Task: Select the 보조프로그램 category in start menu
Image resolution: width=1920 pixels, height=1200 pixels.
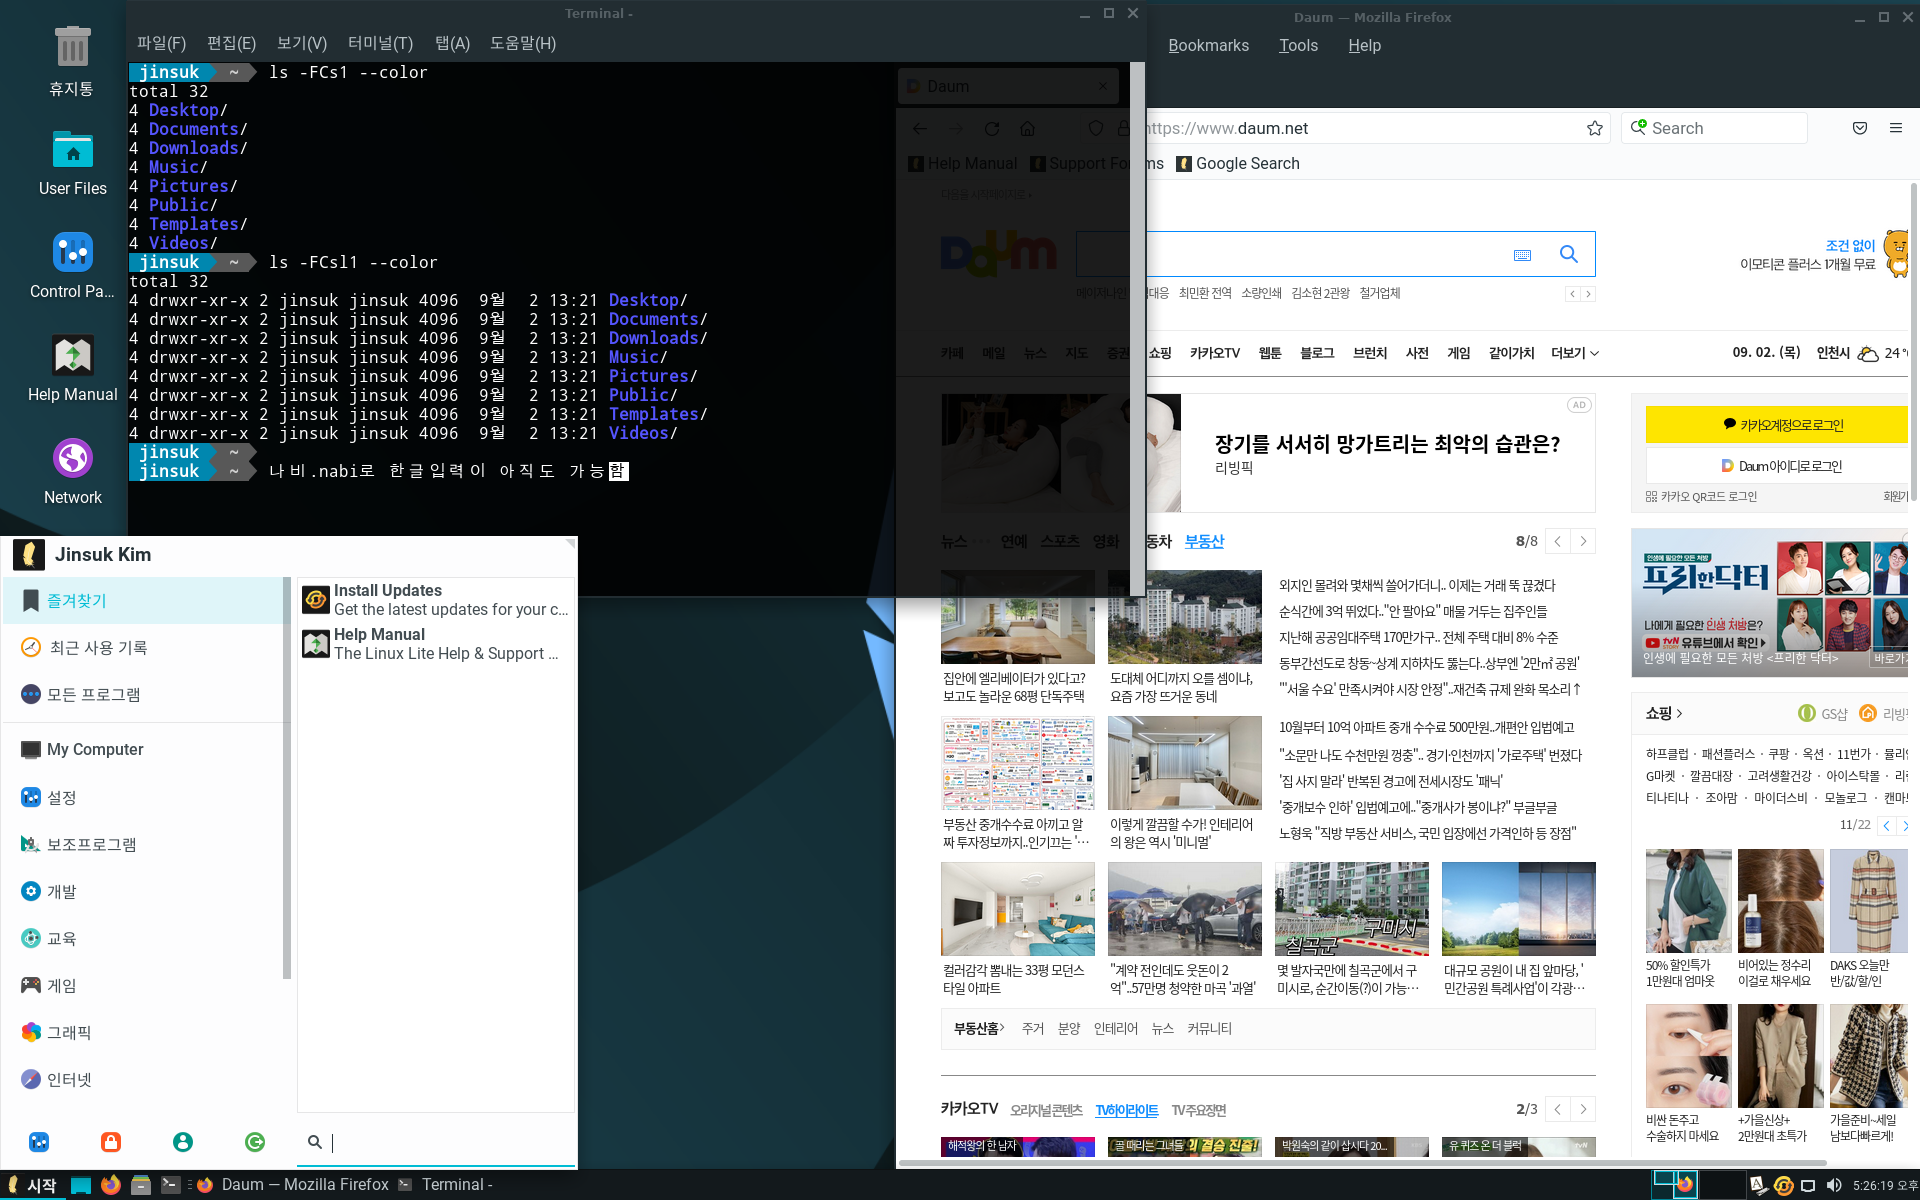Action: point(145,844)
